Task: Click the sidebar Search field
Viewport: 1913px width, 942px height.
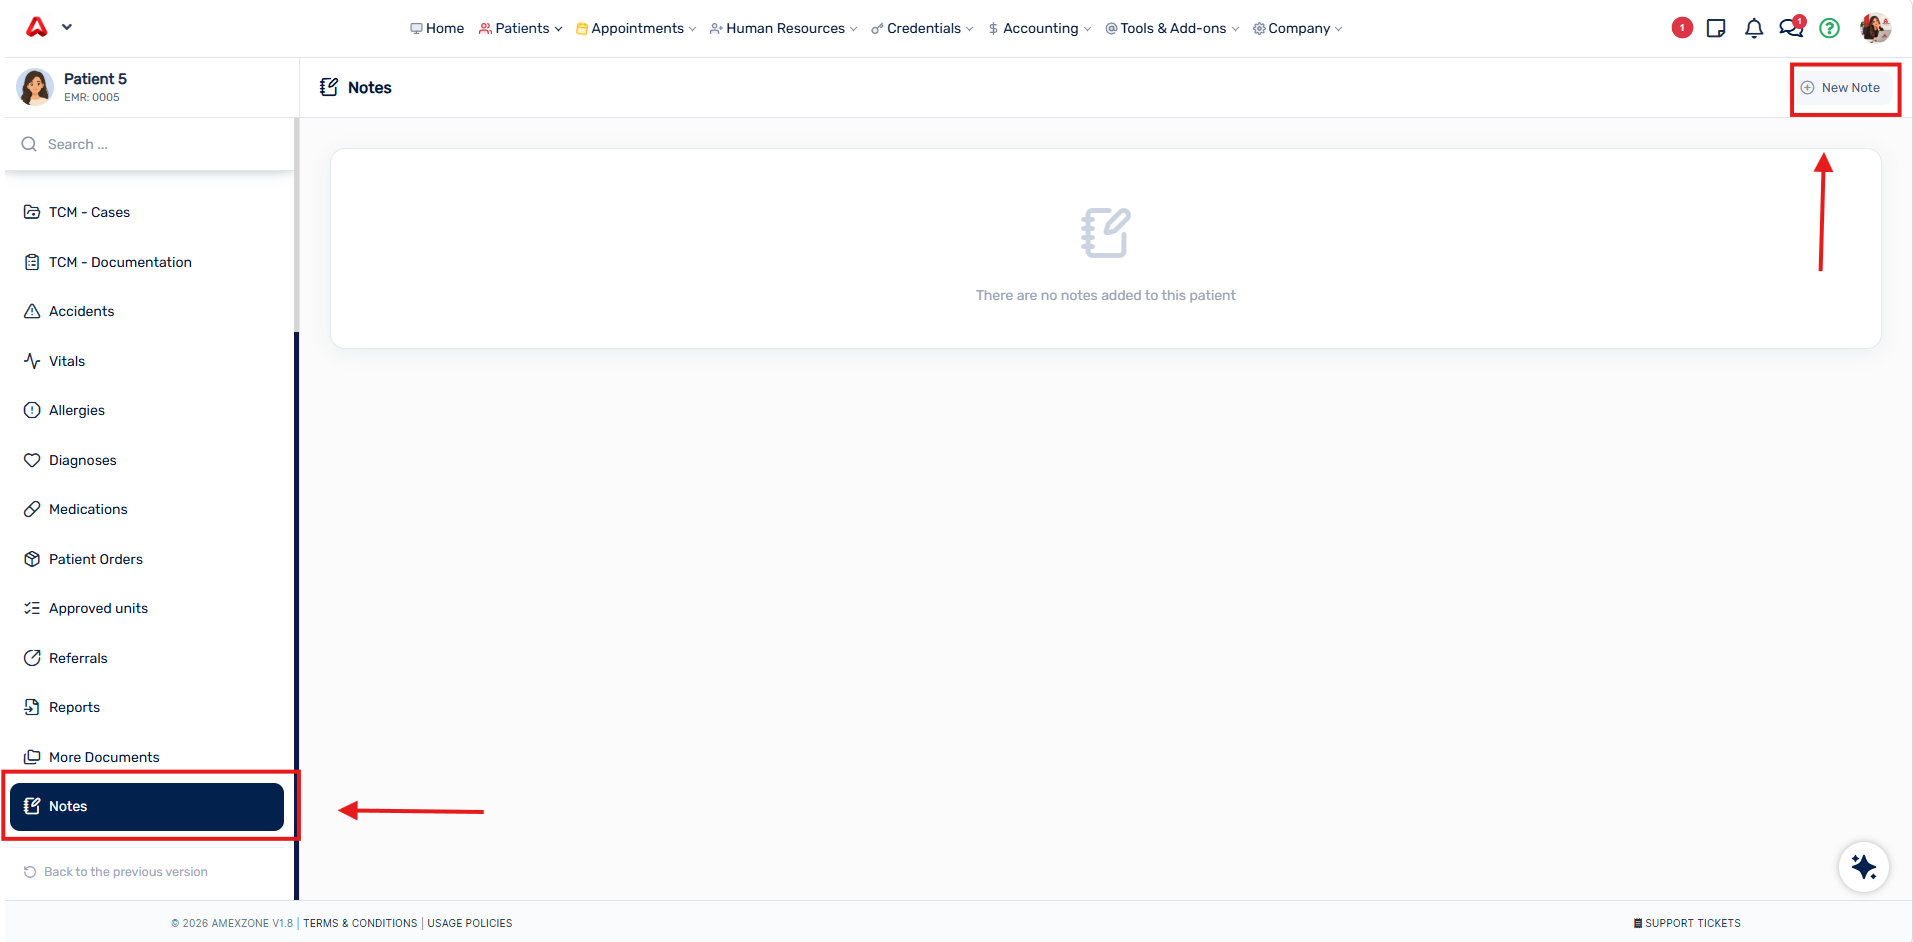Action: click(150, 144)
